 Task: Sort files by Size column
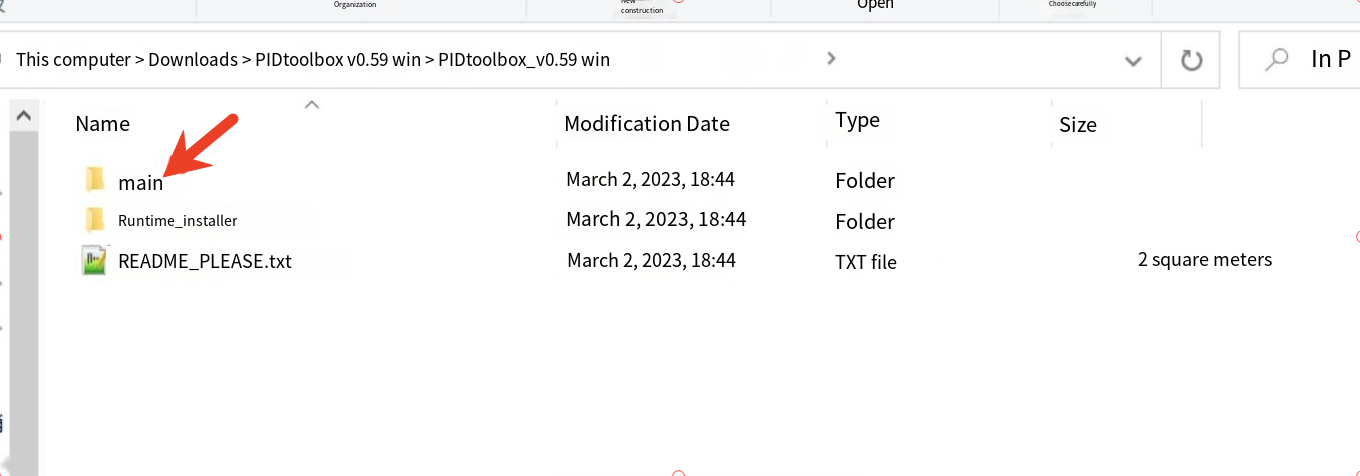click(1078, 125)
